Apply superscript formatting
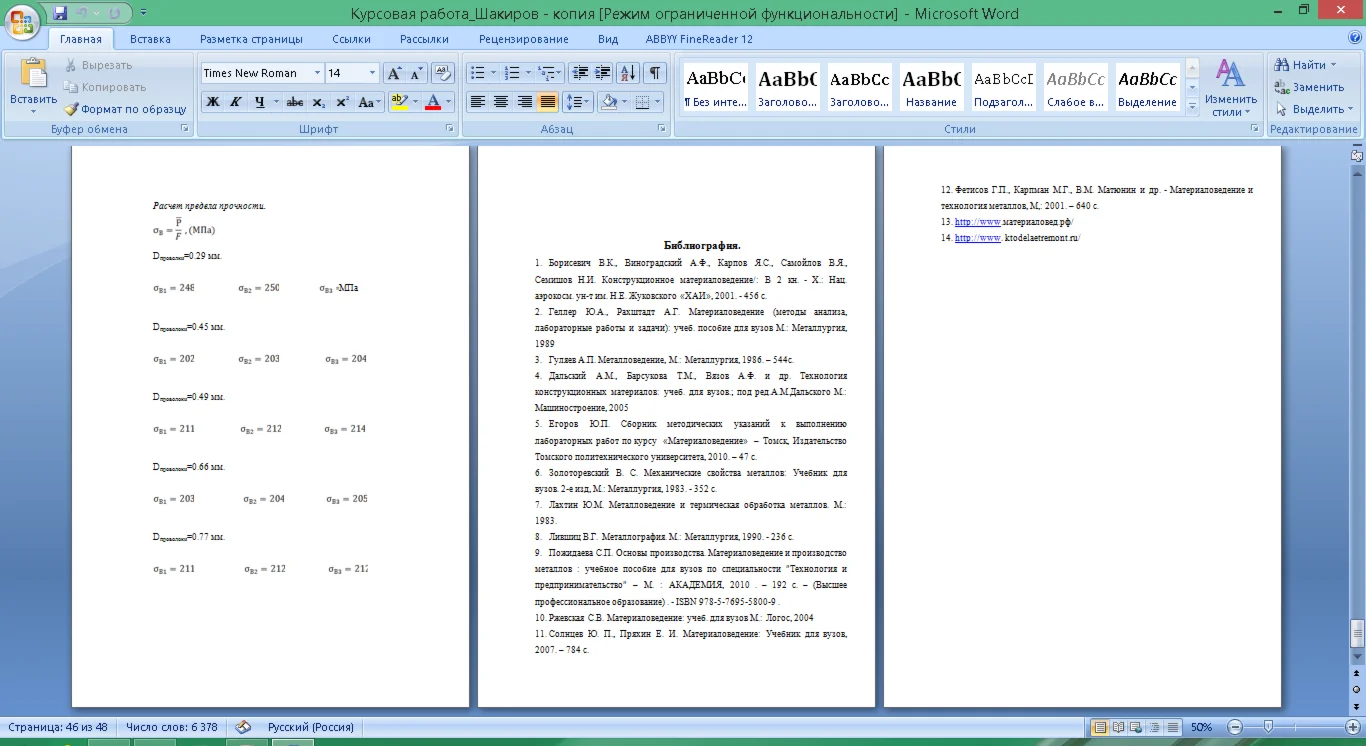The height and width of the screenshot is (746, 1366). coord(342,102)
